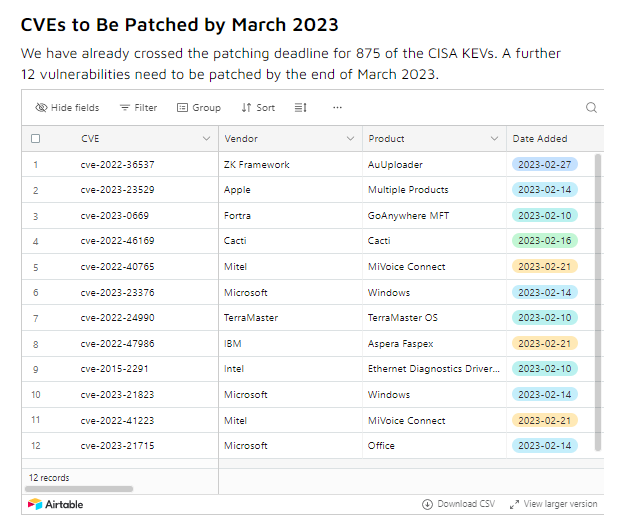Click row number 1
This screenshot has width=635, height=531.
(x=36, y=165)
